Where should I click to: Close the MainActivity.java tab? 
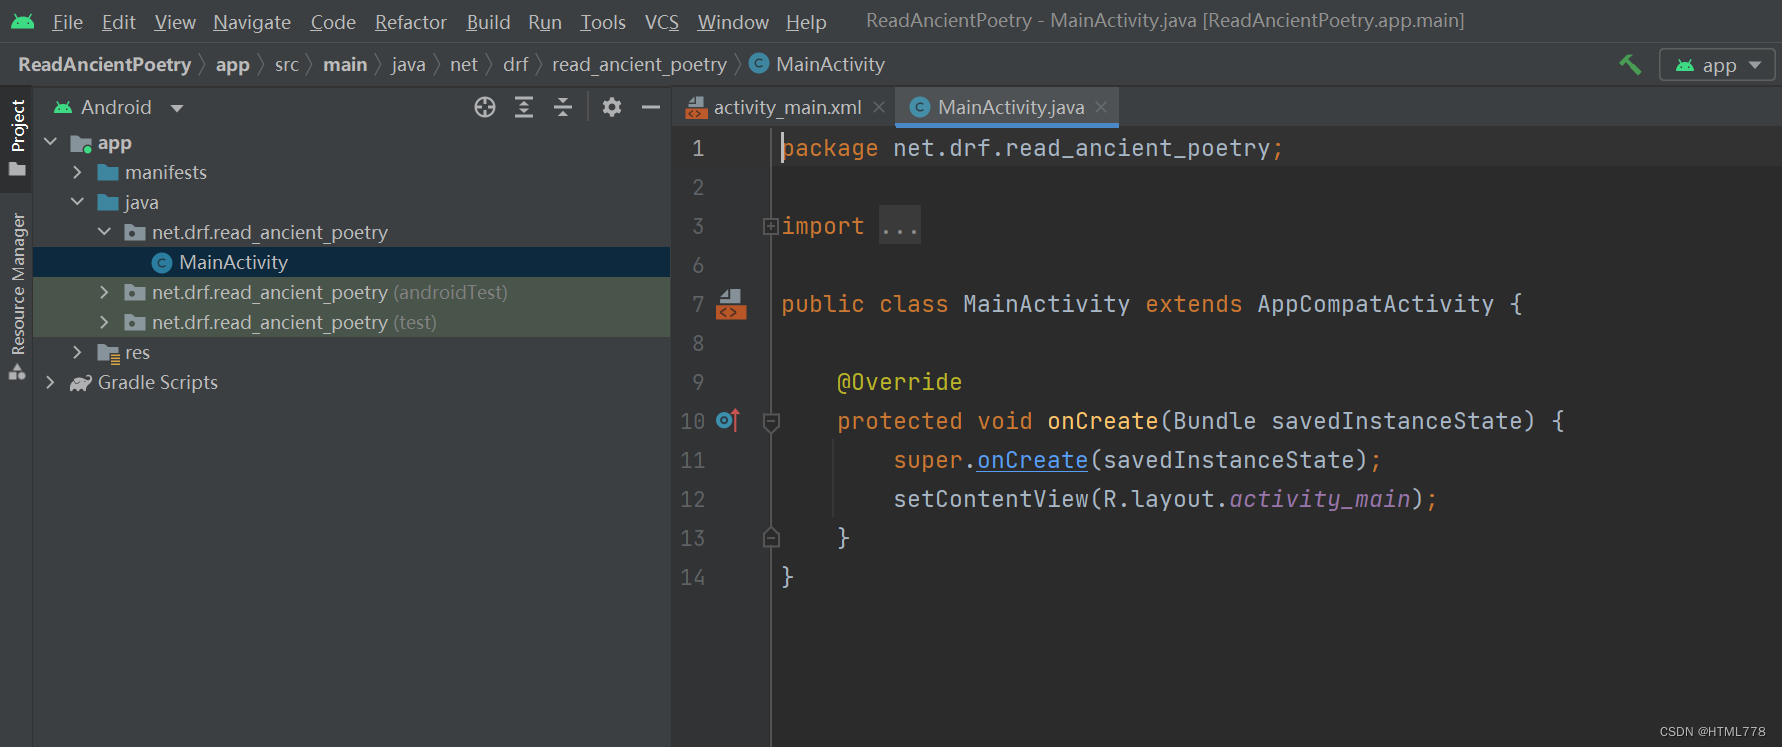[1101, 107]
